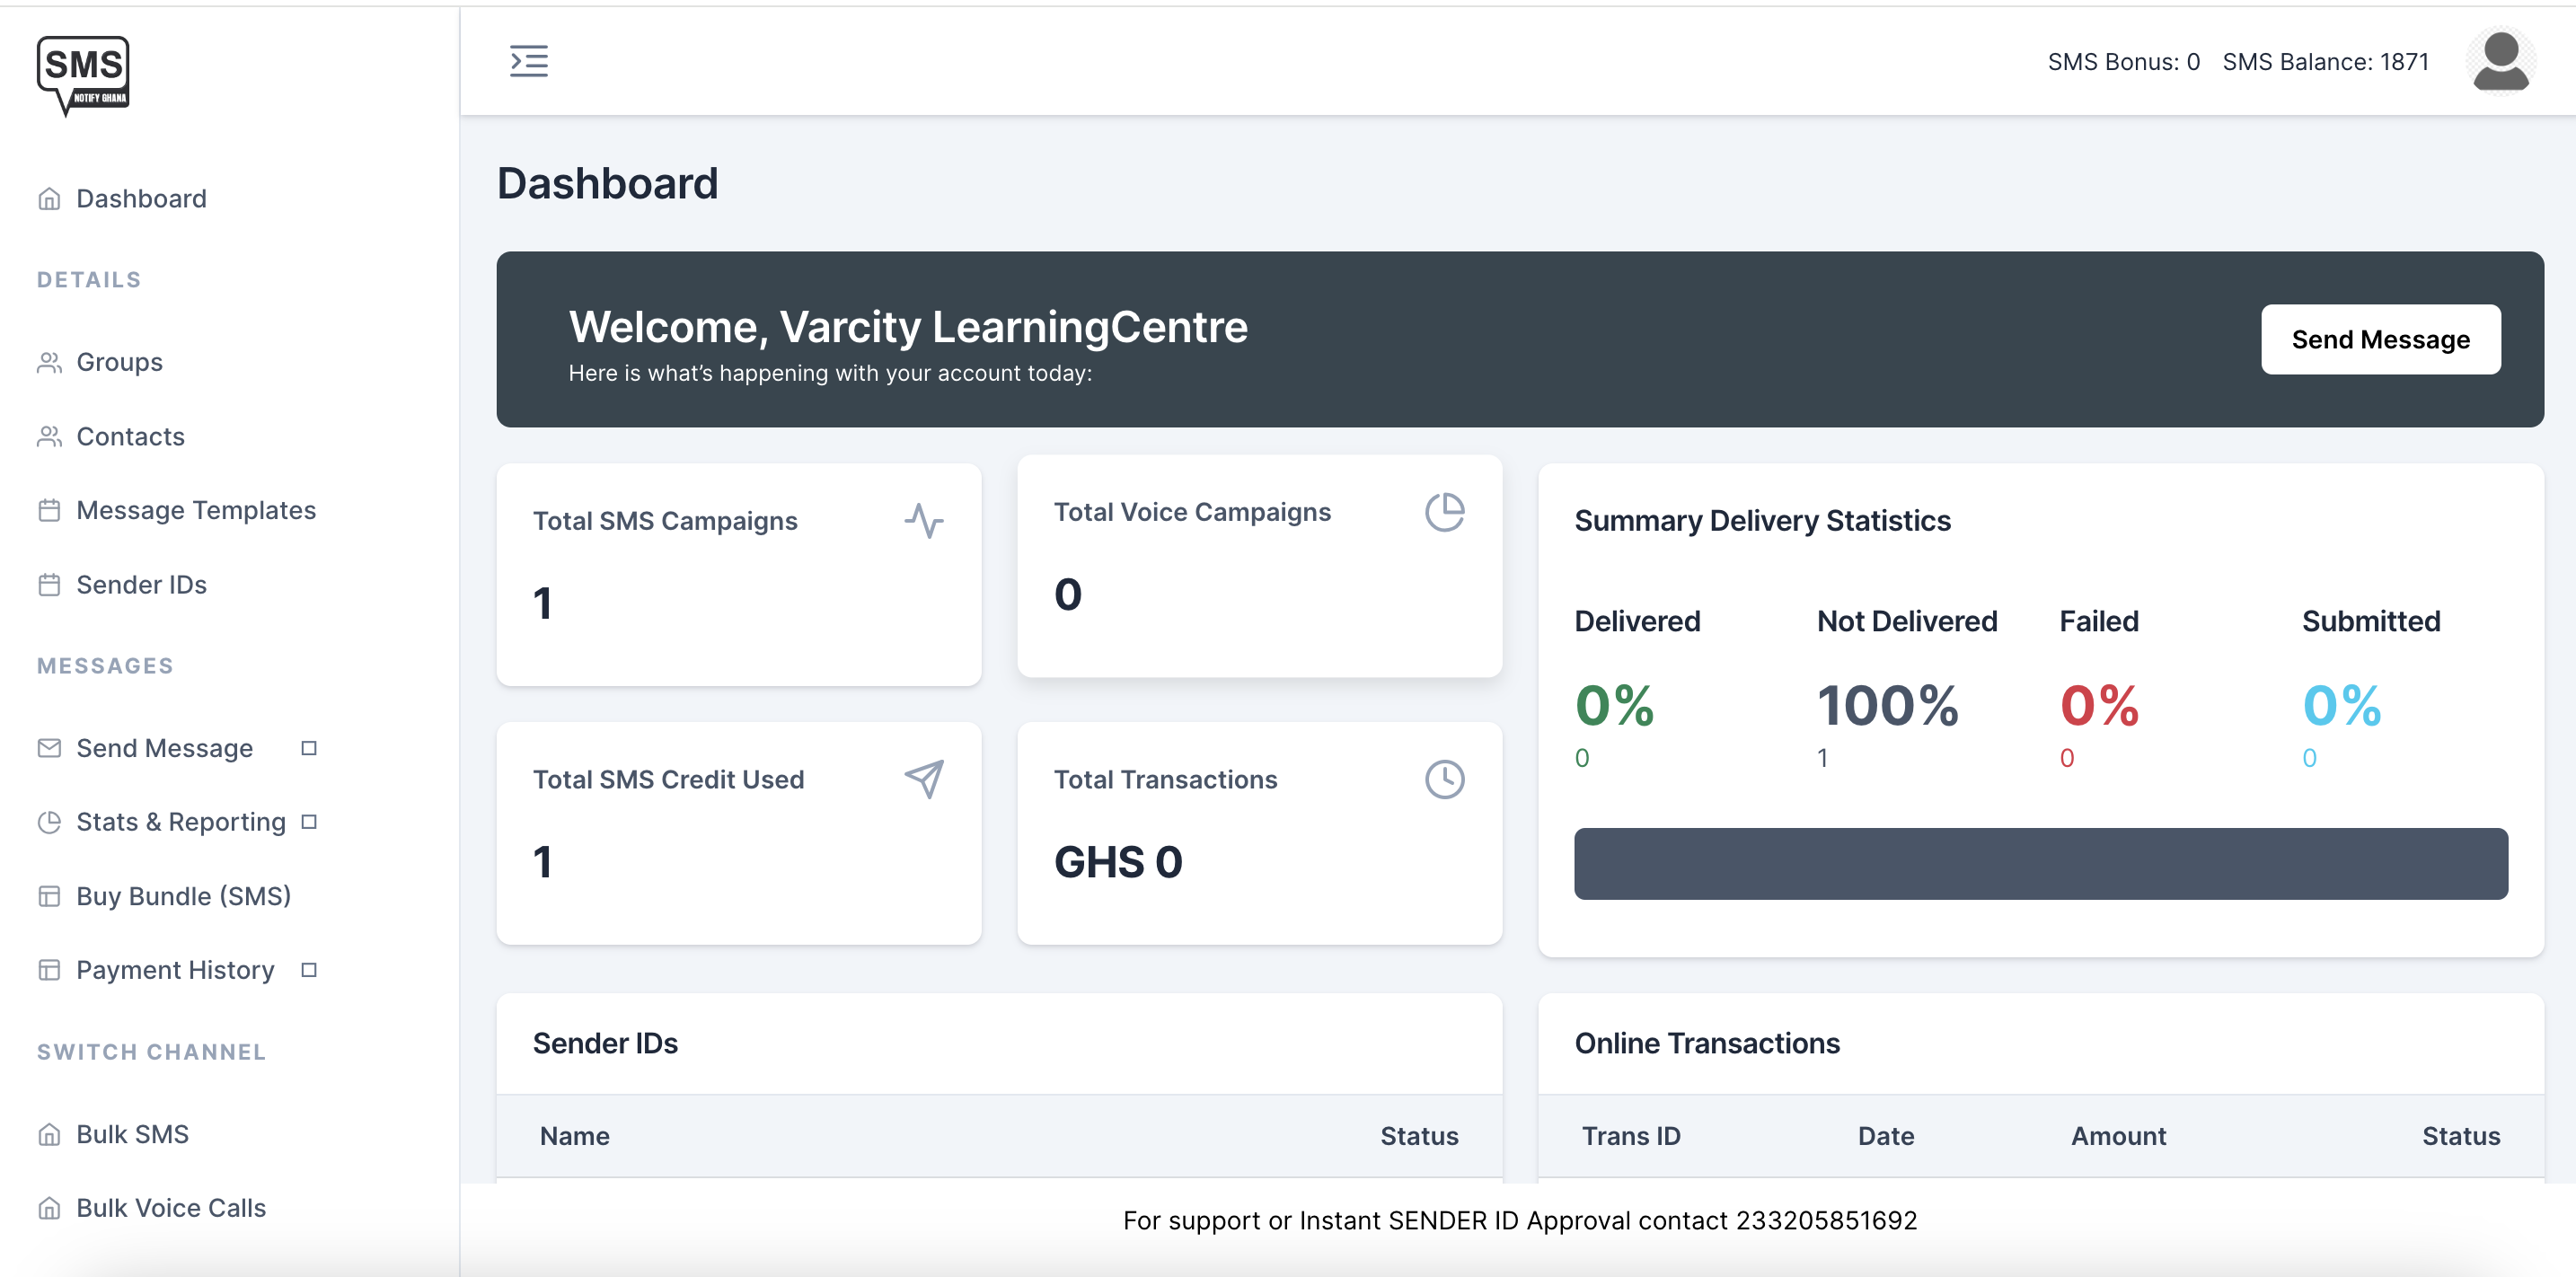Click the paper plane icon on Credit Used
This screenshot has width=2576, height=1277.
924,779
